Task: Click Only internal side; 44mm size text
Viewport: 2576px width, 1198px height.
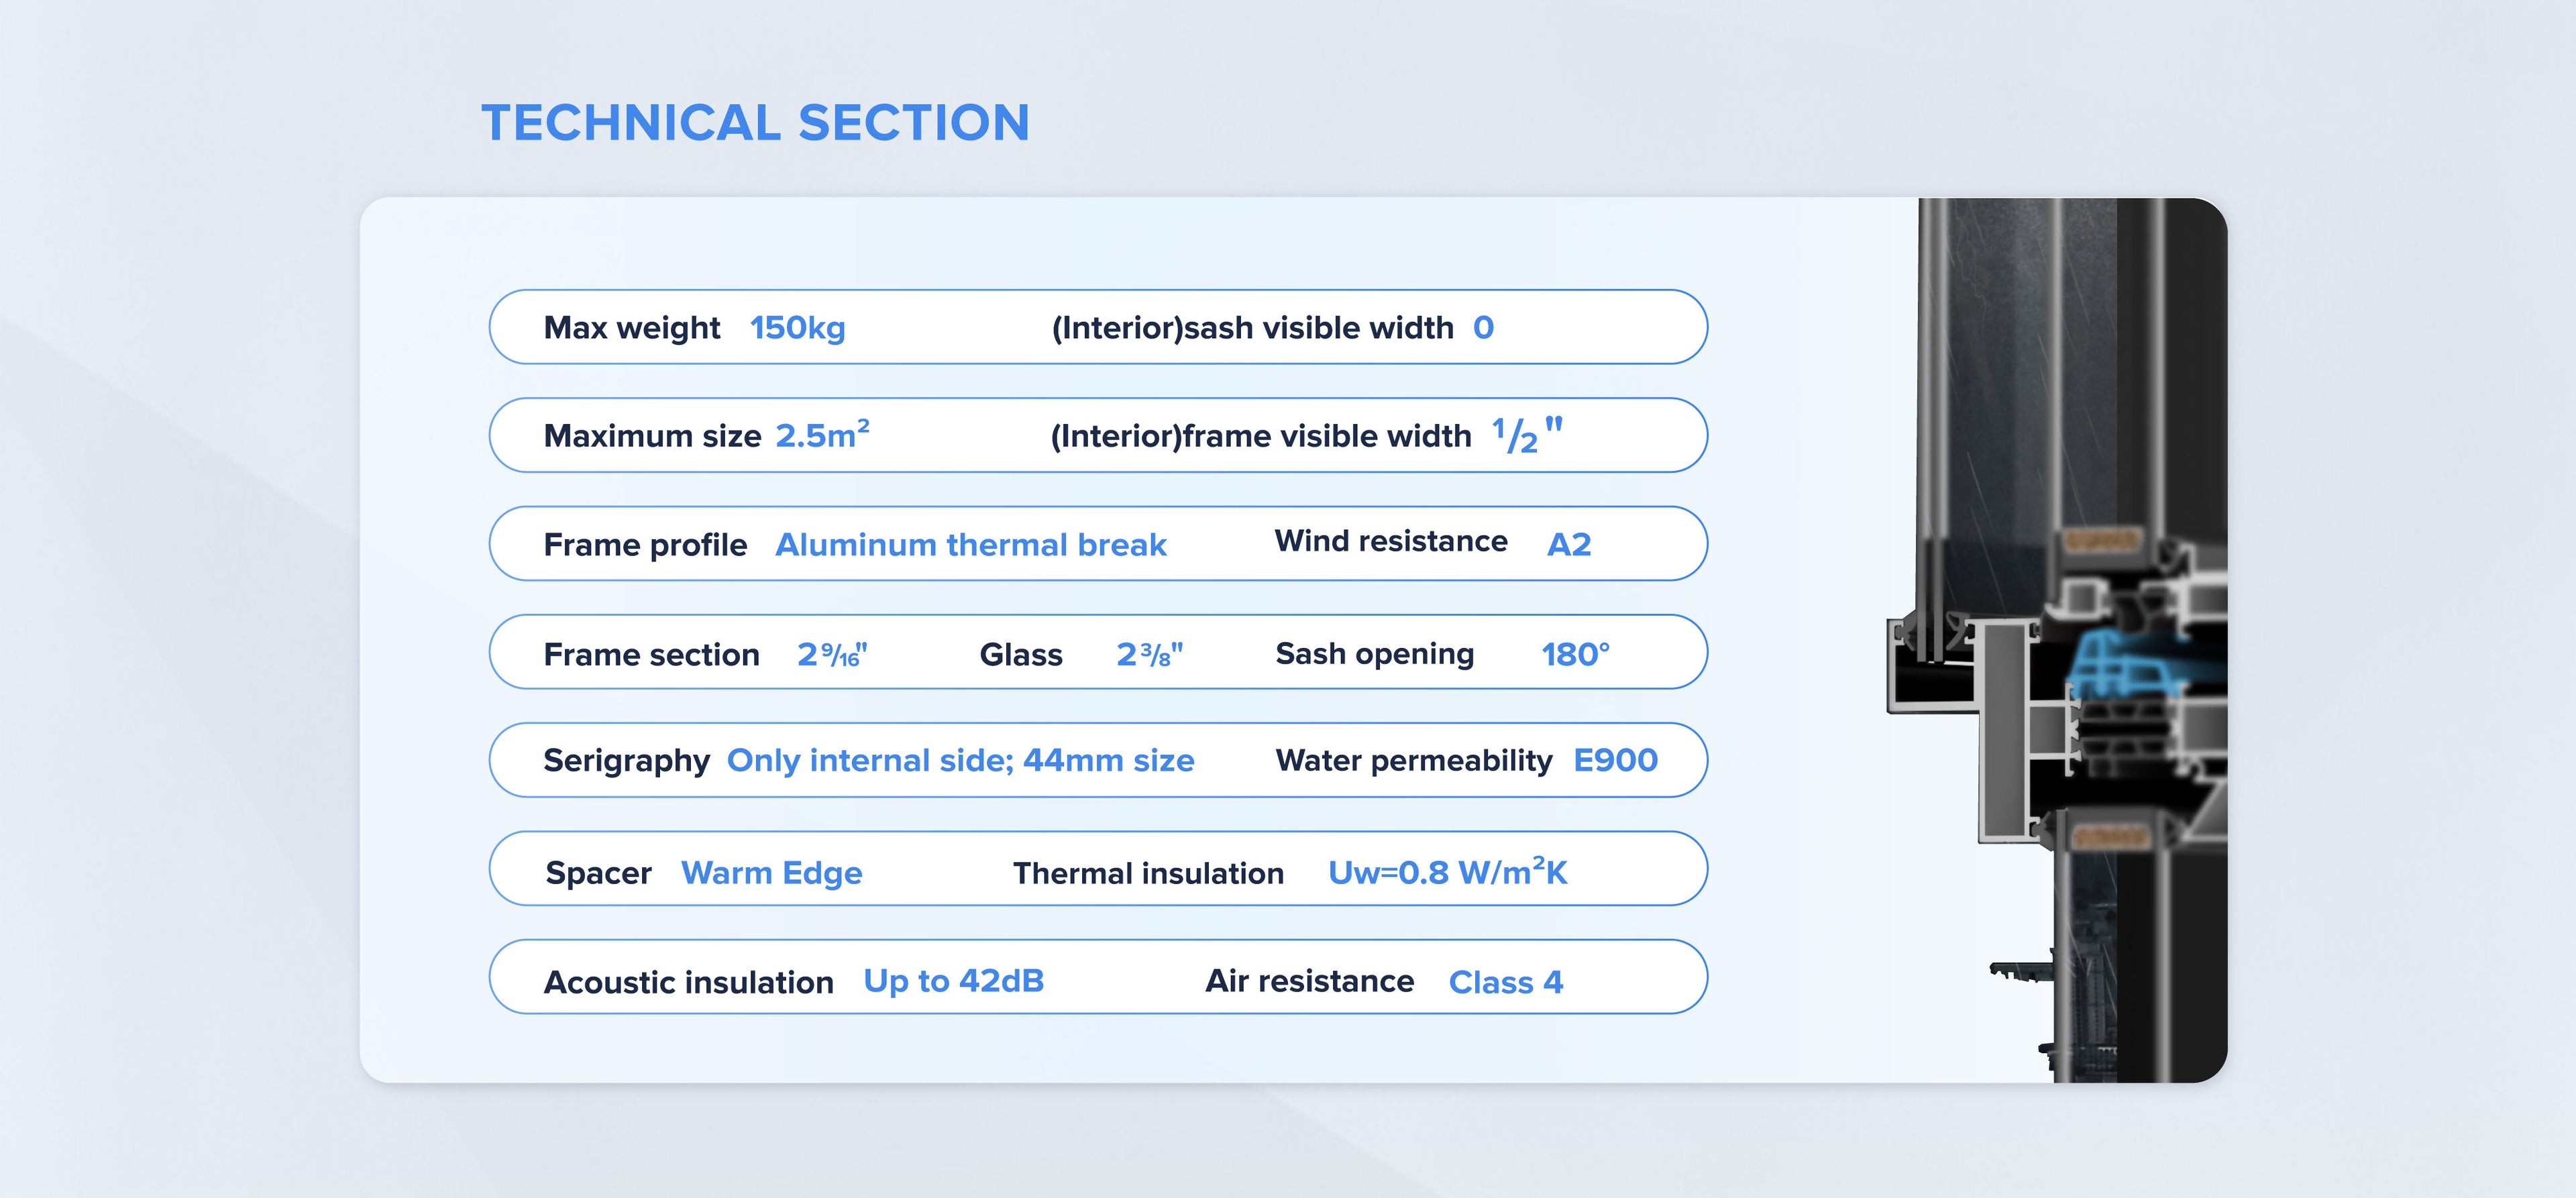Action: [960, 761]
